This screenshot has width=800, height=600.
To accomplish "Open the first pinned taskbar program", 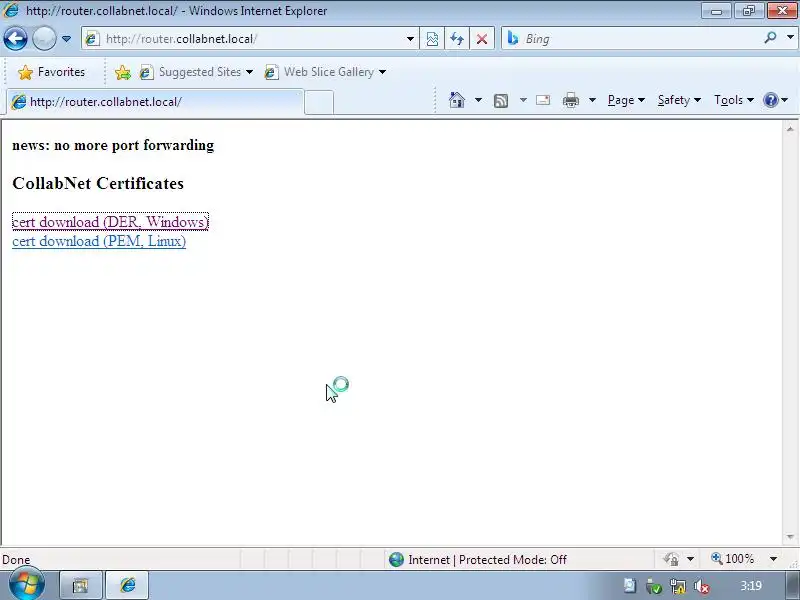I will click(x=81, y=585).
